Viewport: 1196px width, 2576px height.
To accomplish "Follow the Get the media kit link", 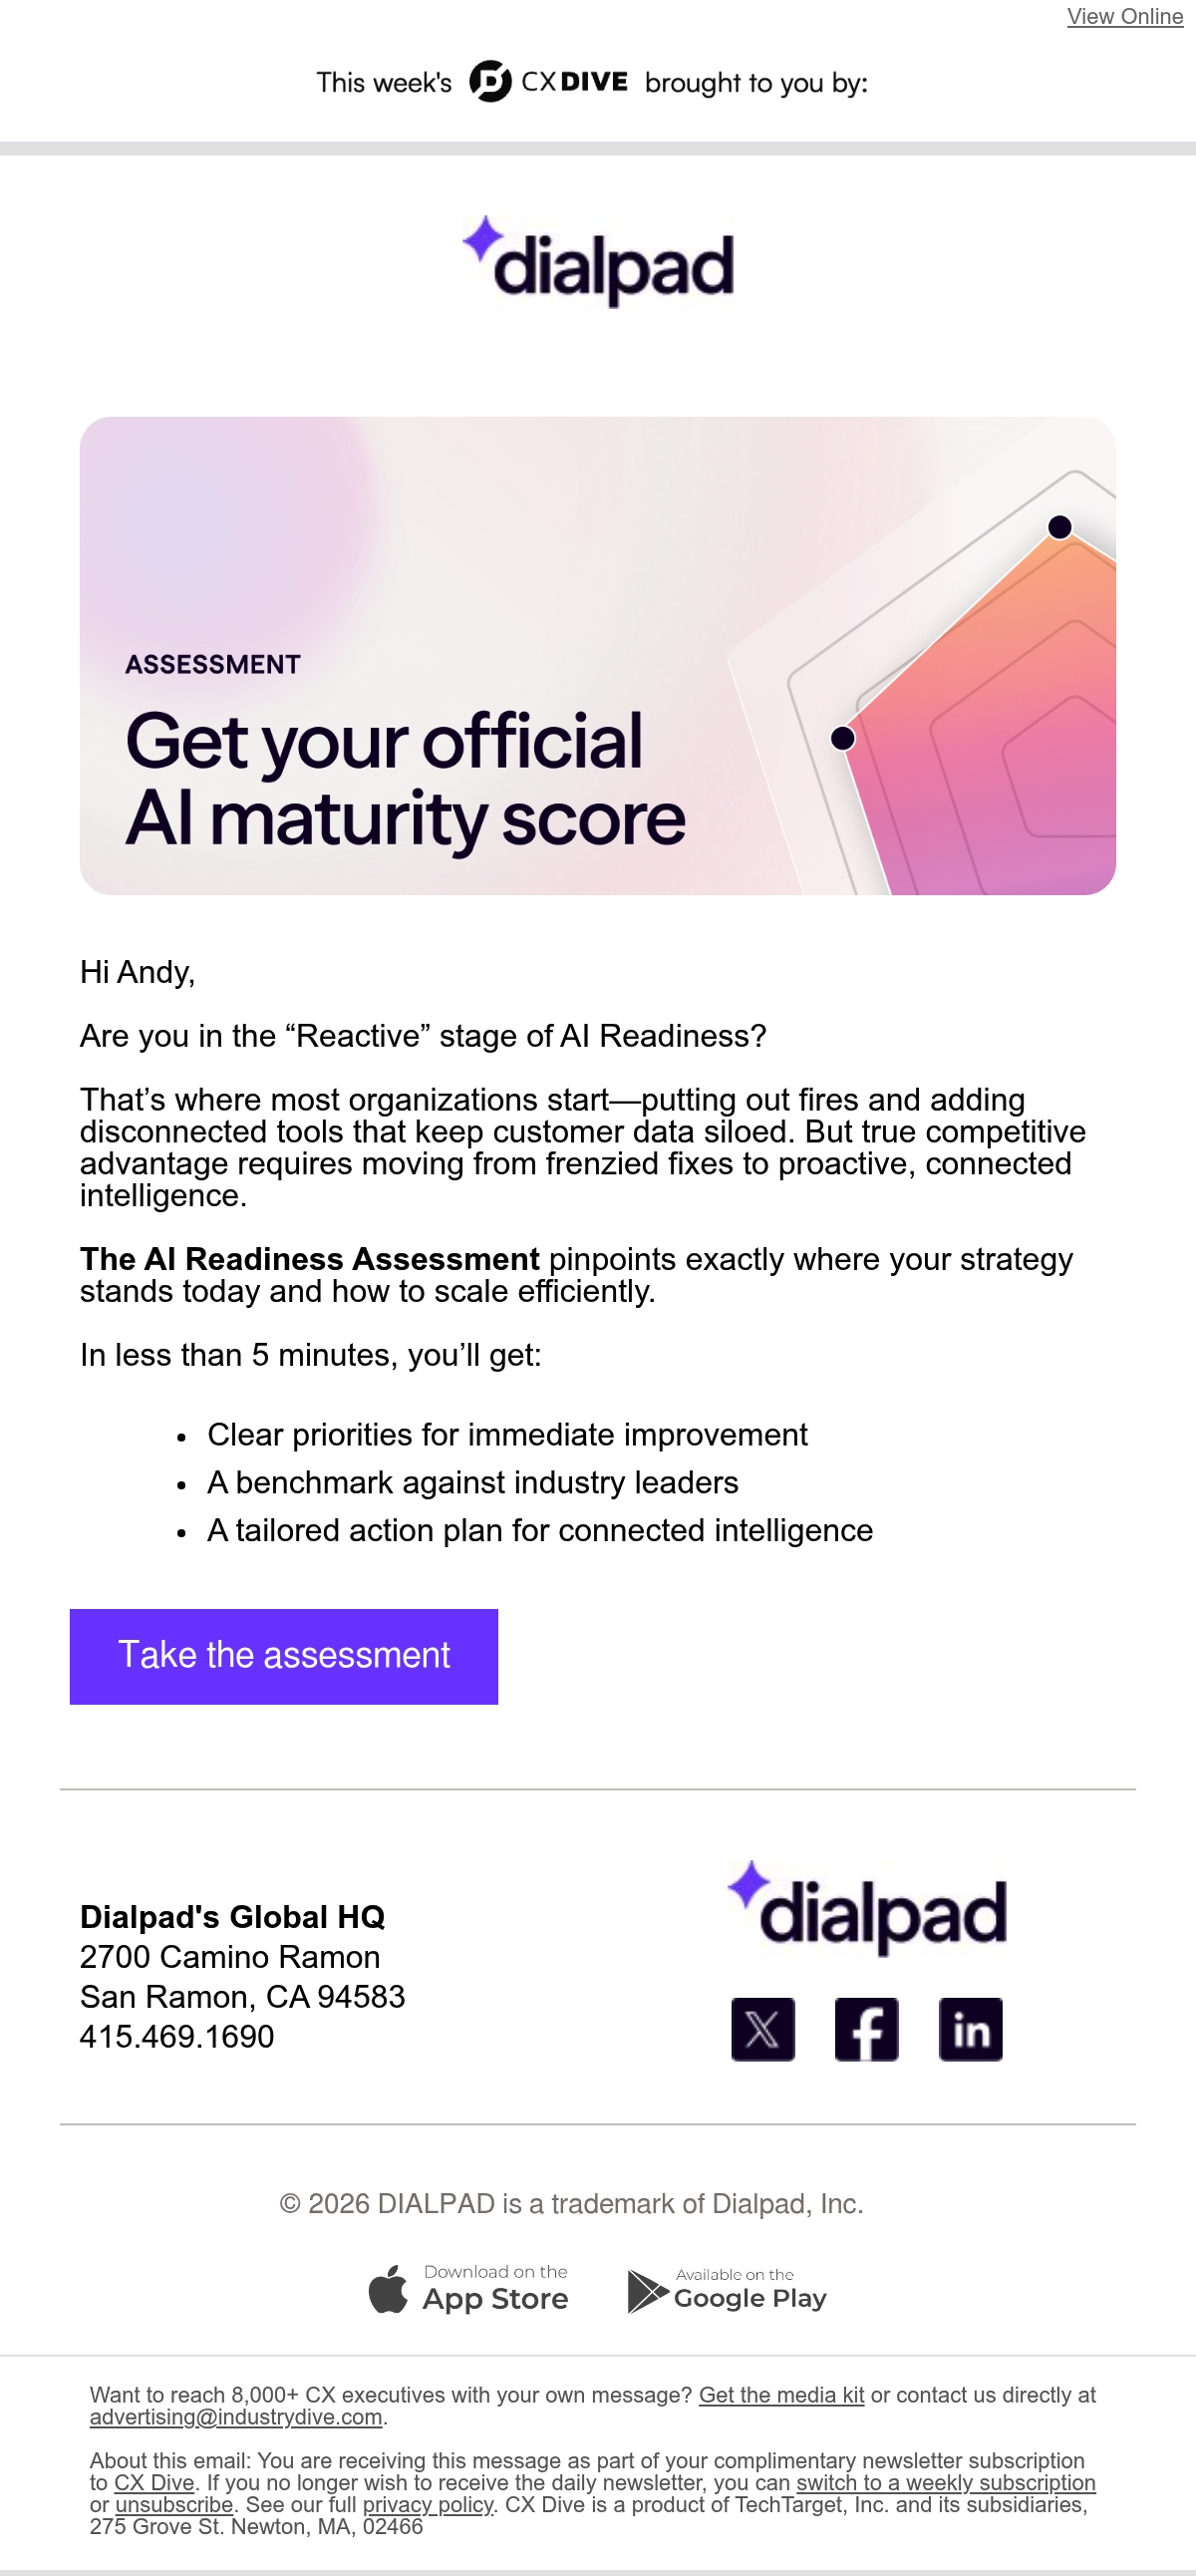I will [781, 2395].
